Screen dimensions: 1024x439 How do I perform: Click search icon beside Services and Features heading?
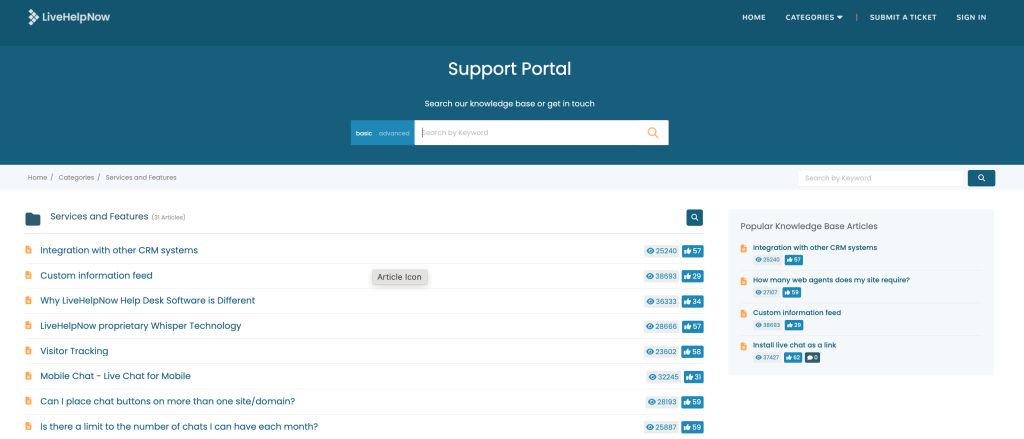point(694,217)
